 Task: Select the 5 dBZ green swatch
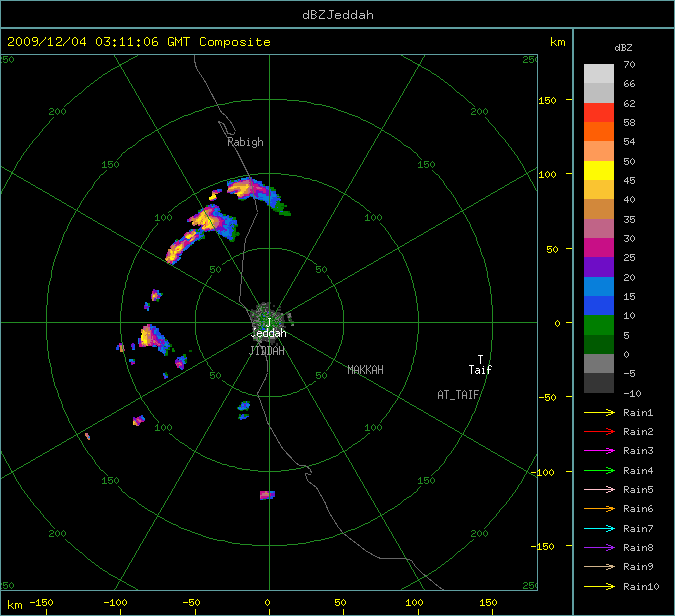click(599, 325)
